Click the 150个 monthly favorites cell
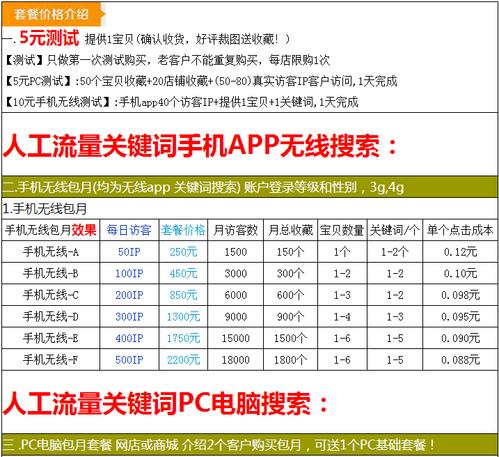 pyautogui.click(x=290, y=252)
